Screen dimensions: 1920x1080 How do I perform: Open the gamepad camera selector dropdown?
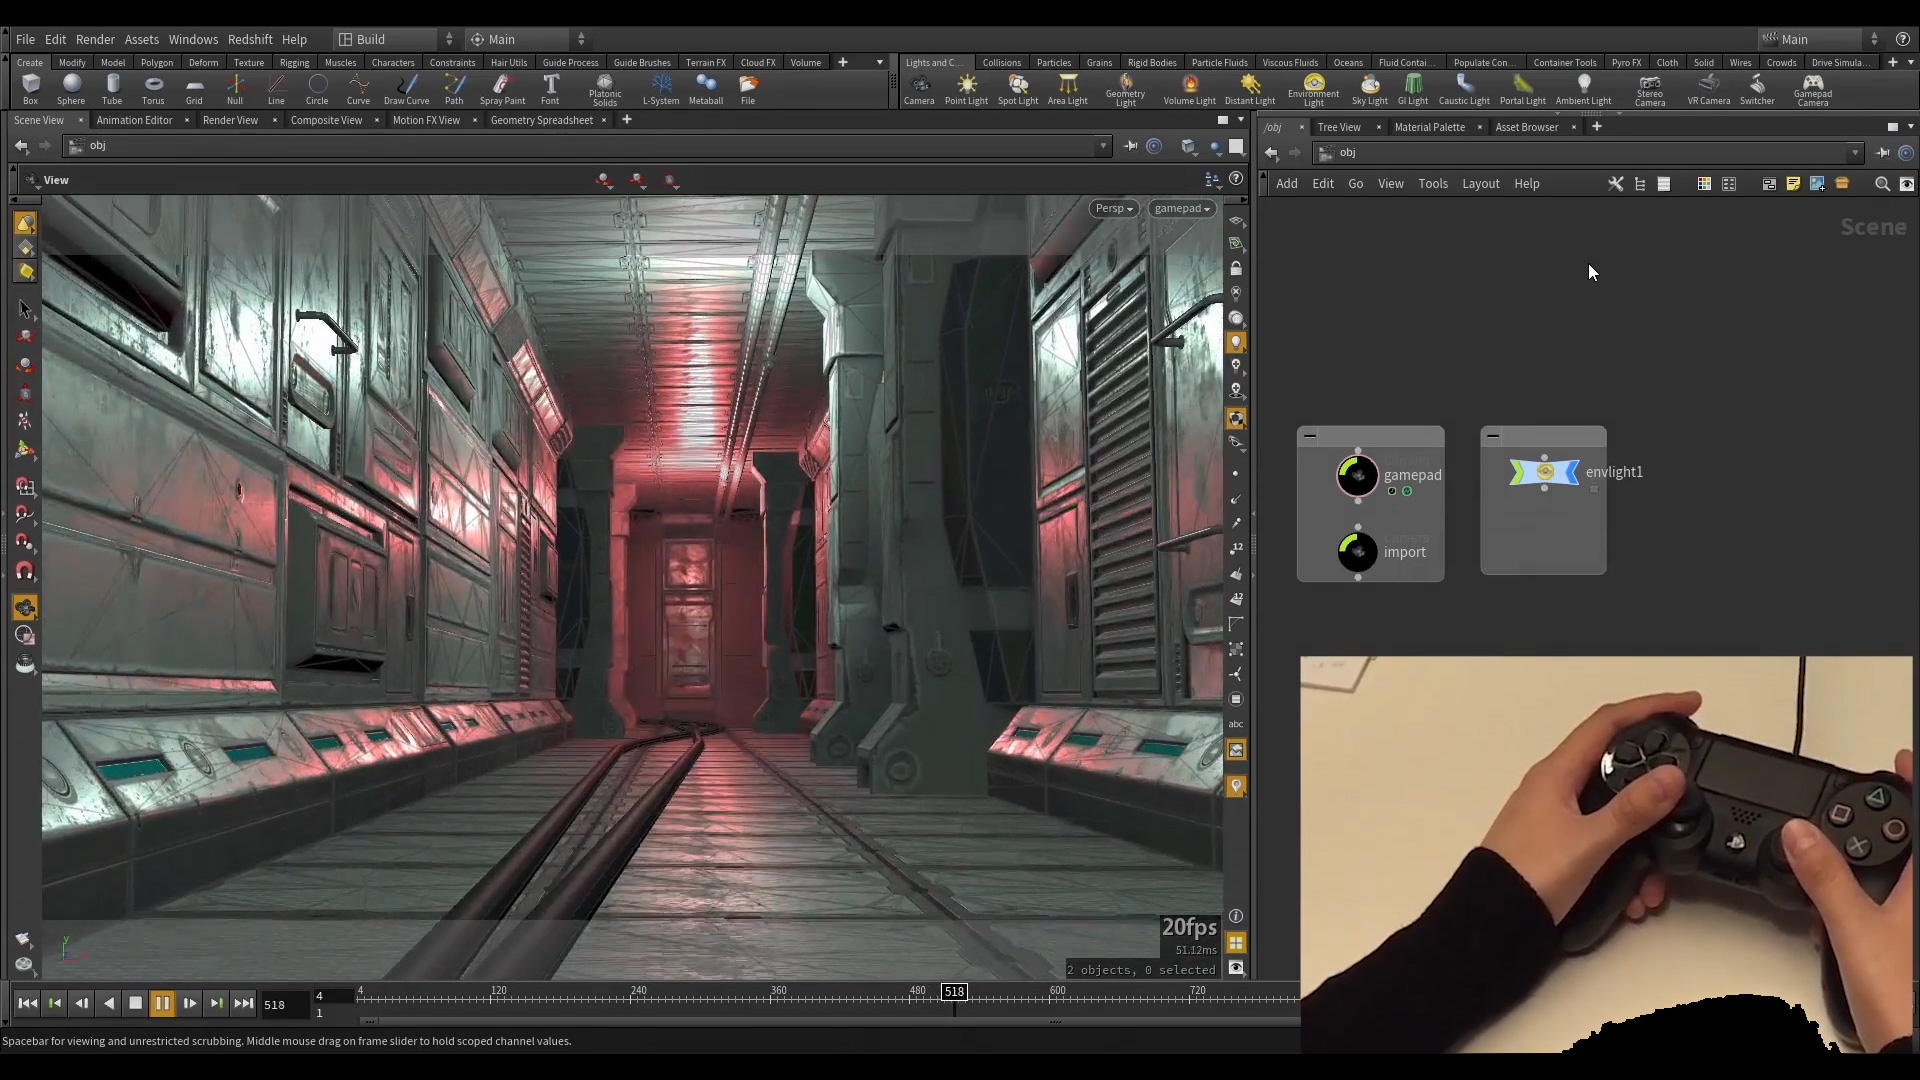click(1181, 208)
